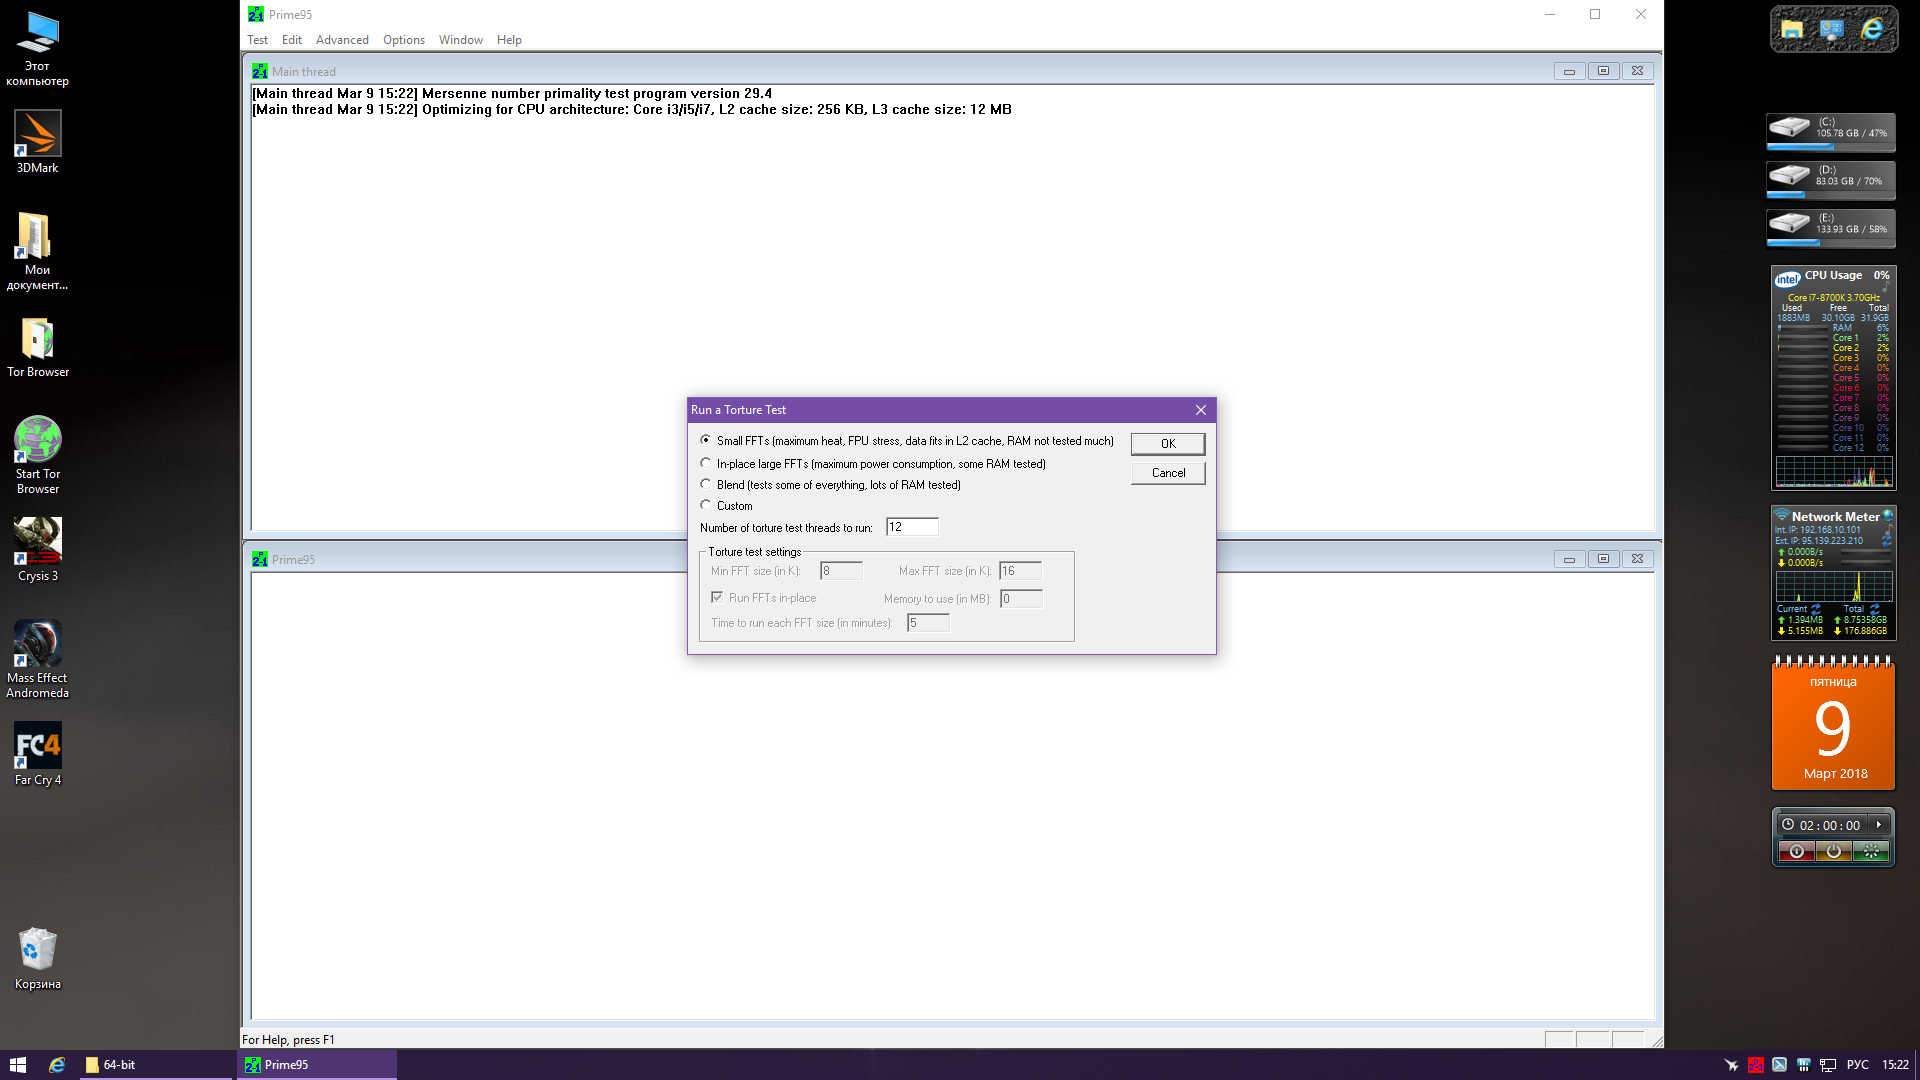1920x1080 pixels.
Task: Choose the Blend torture test option
Action: click(706, 484)
